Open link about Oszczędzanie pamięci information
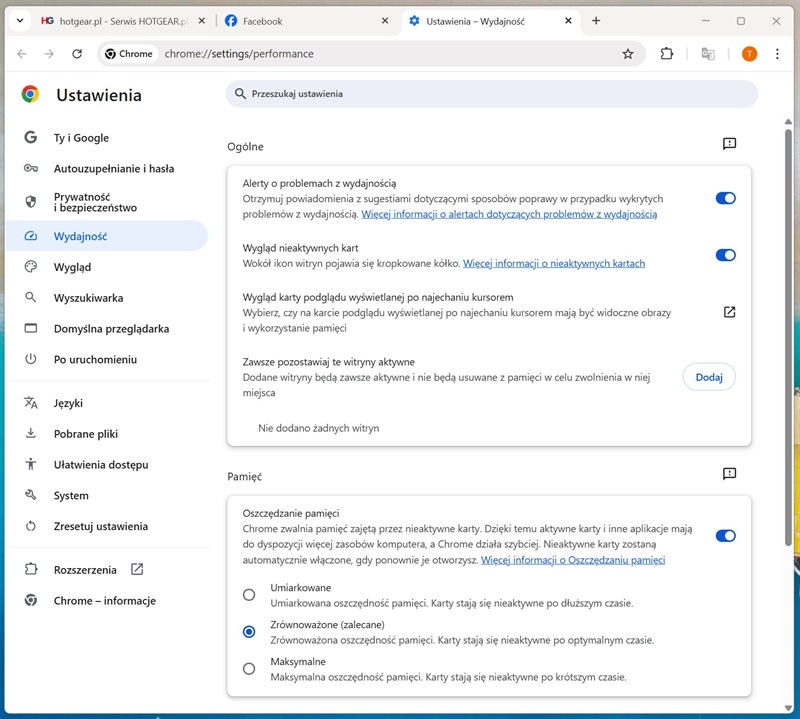The image size is (800, 719). pos(572,560)
